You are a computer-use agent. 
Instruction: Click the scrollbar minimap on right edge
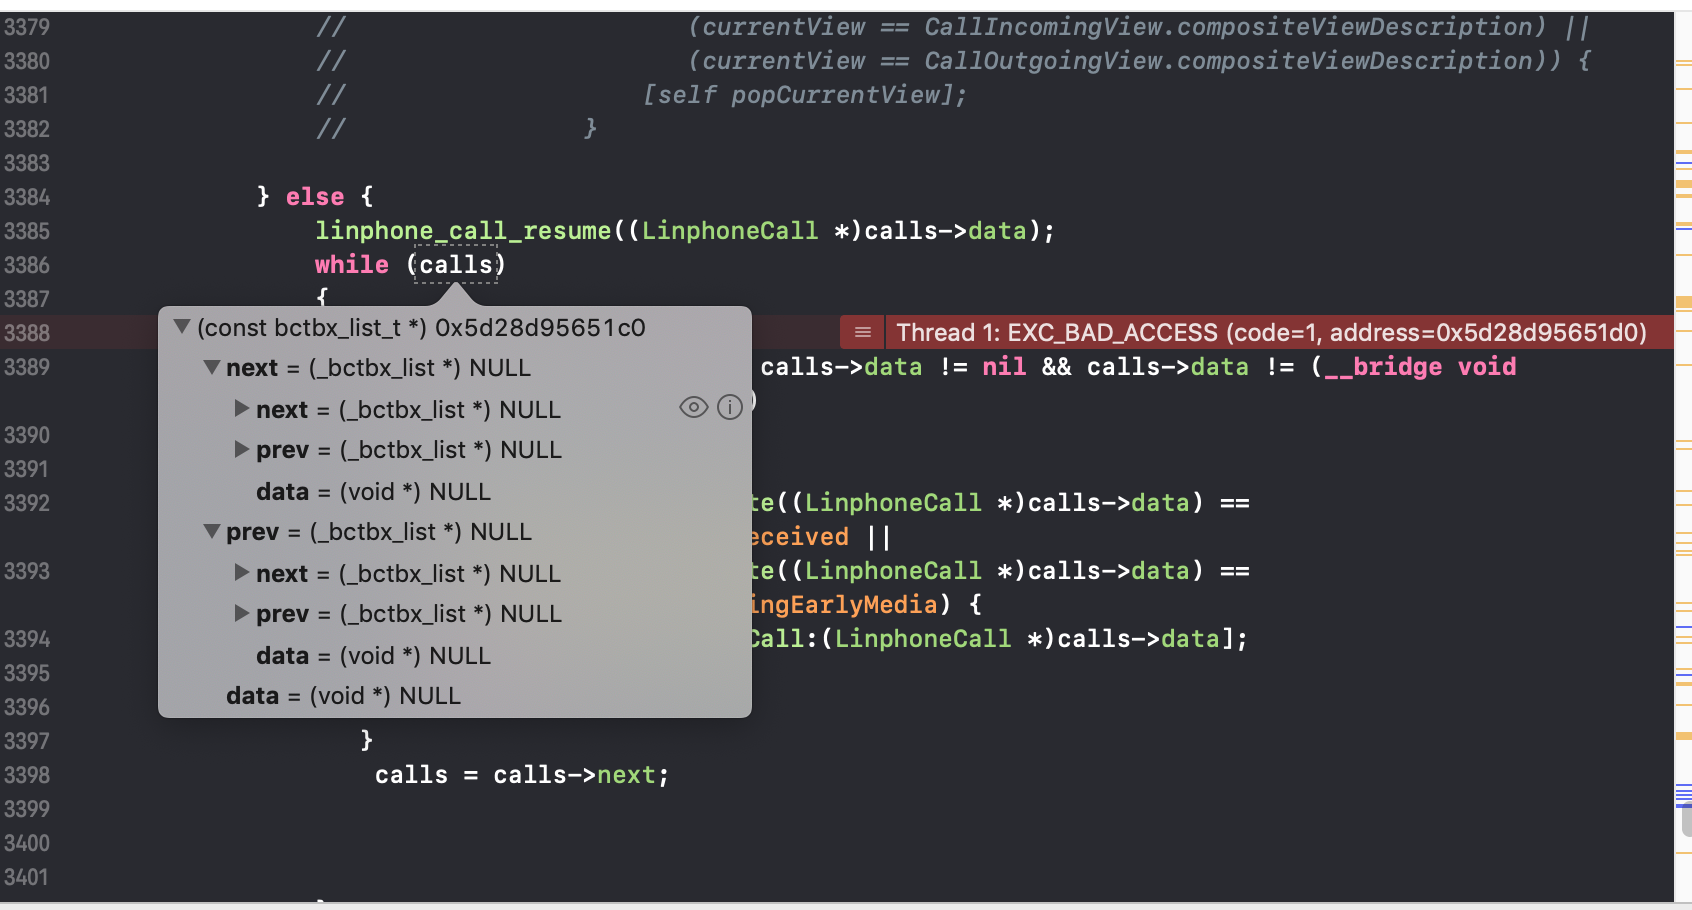1683,455
